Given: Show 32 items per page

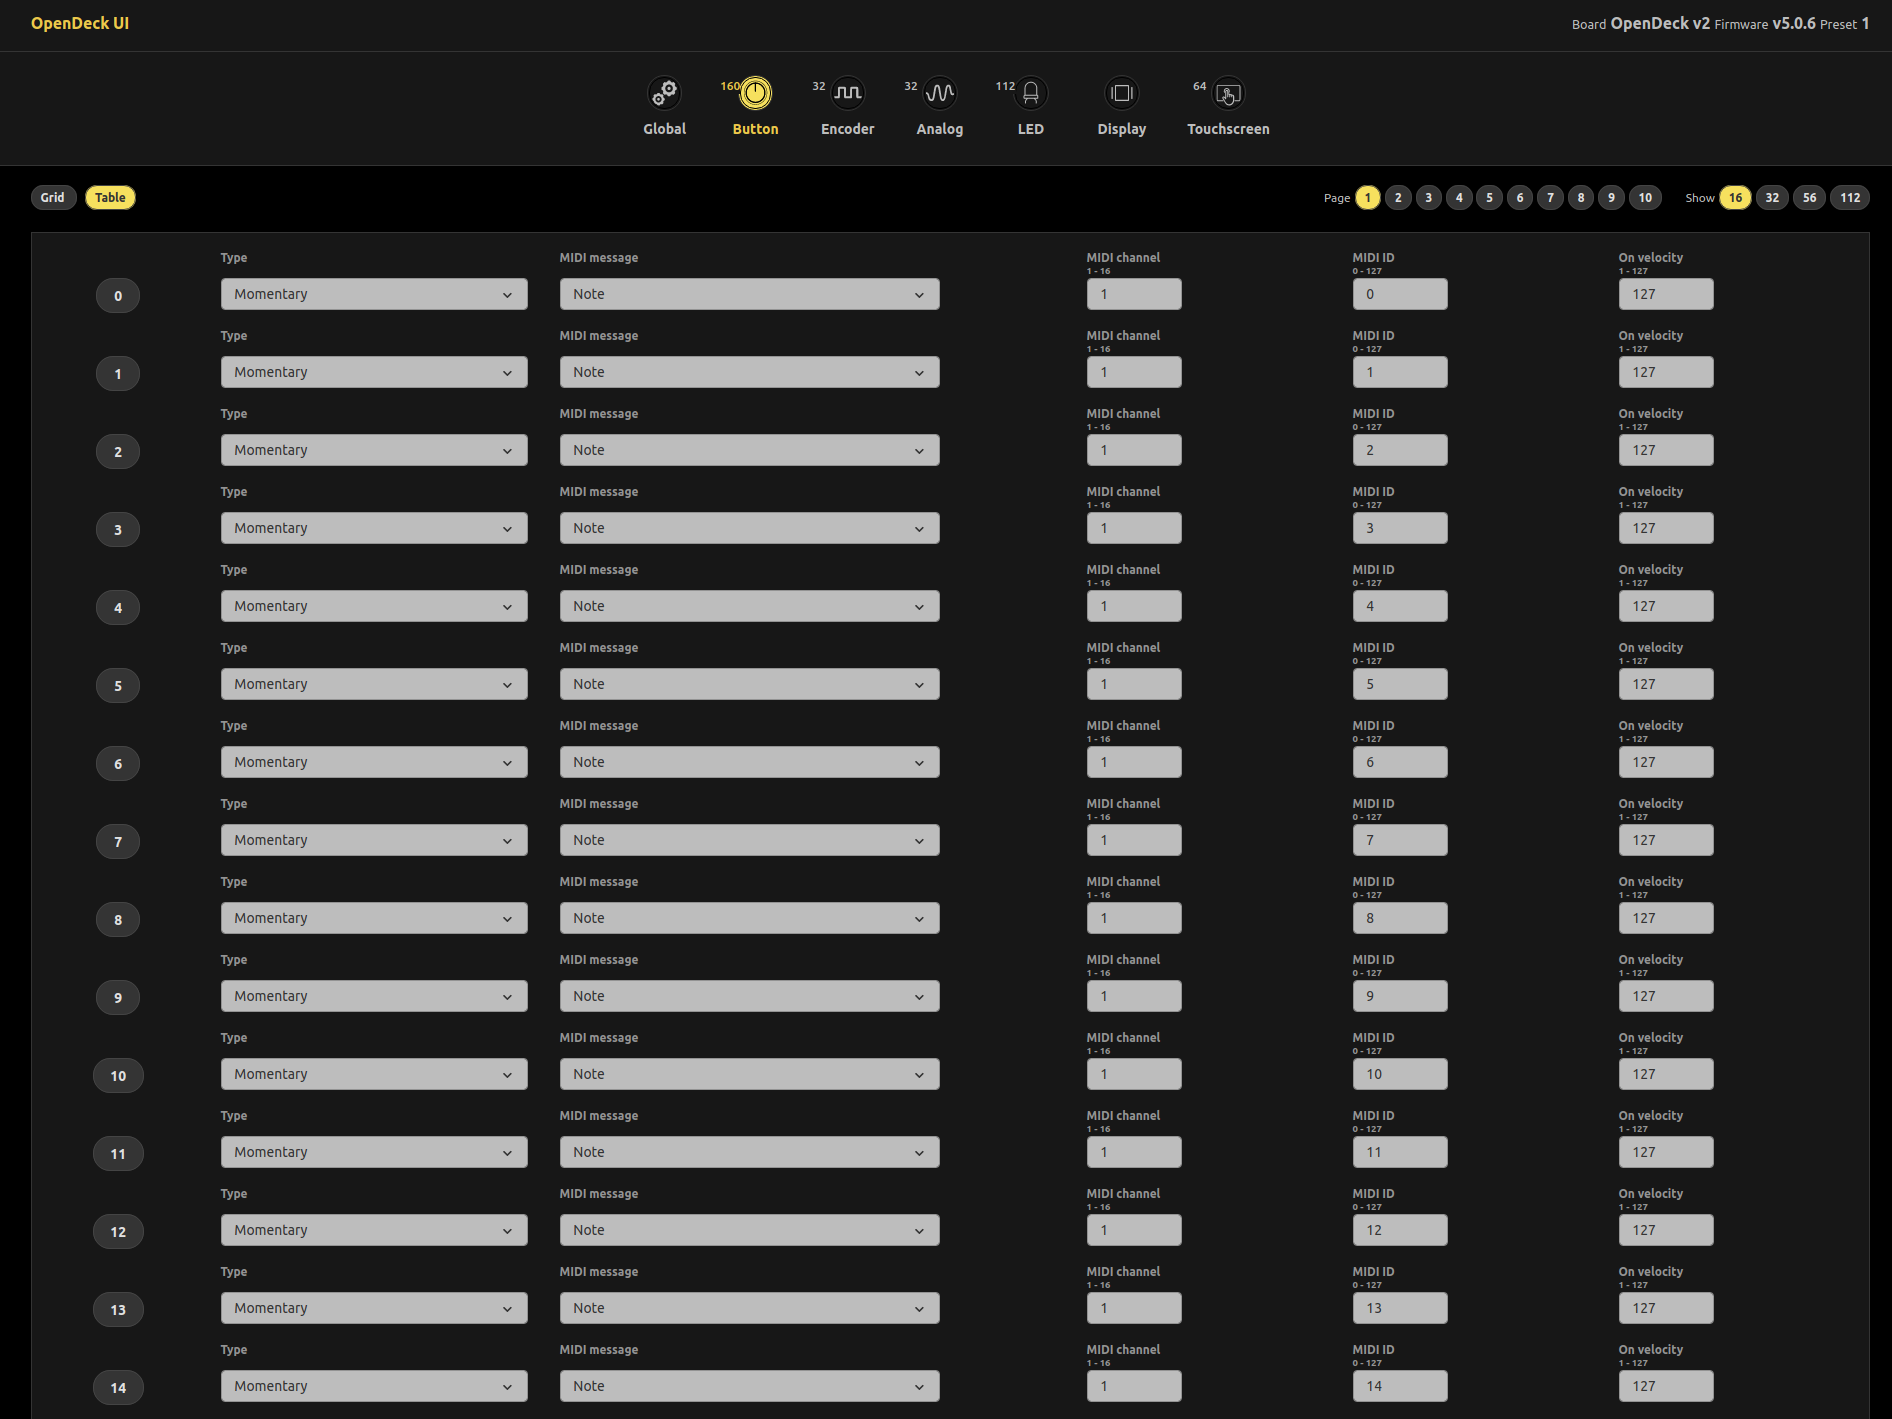Looking at the screenshot, I should 1772,198.
